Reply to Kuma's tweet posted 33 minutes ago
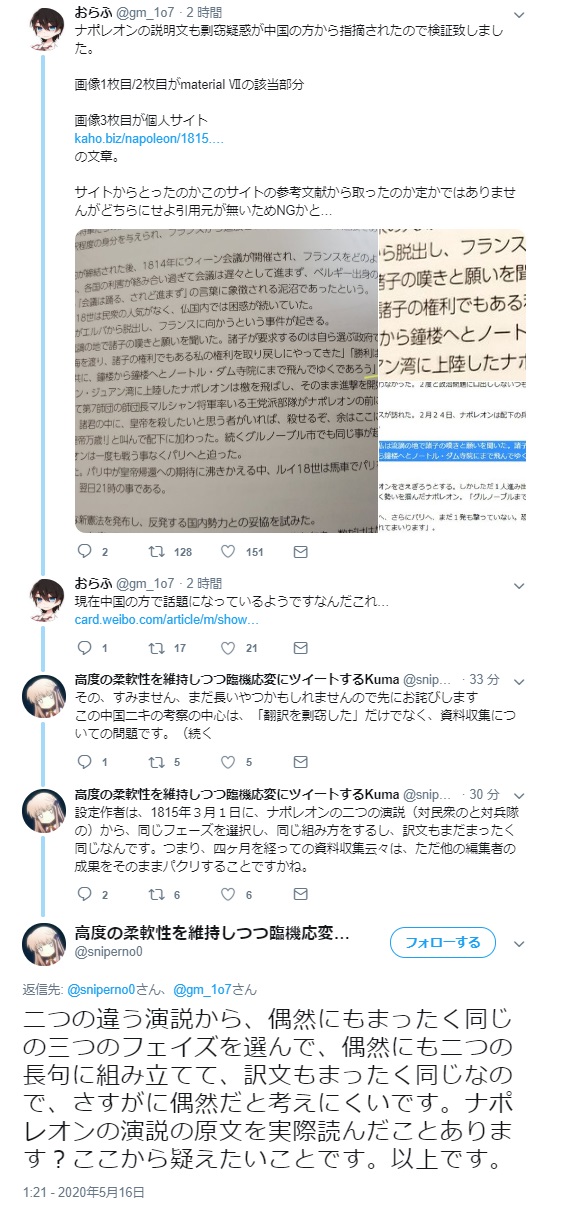This screenshot has height=1212, width=561. click(x=85, y=761)
